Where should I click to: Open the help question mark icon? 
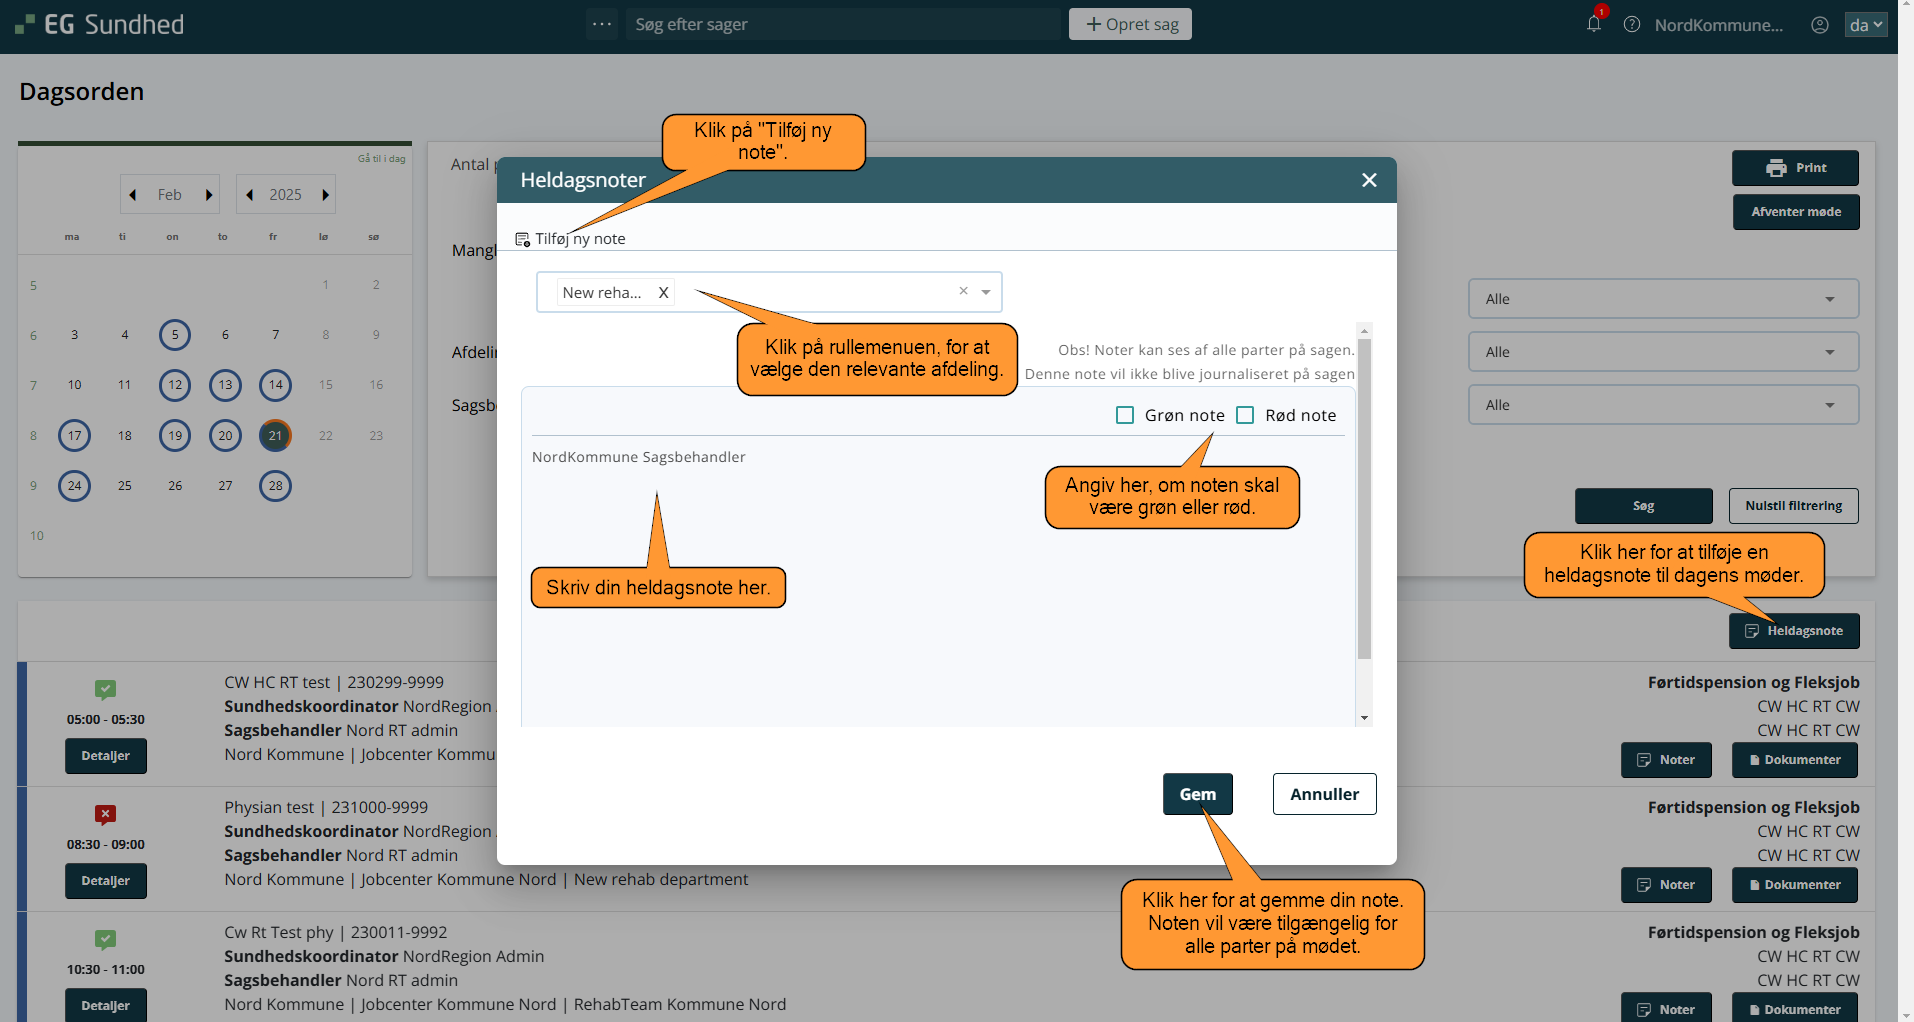click(1631, 25)
